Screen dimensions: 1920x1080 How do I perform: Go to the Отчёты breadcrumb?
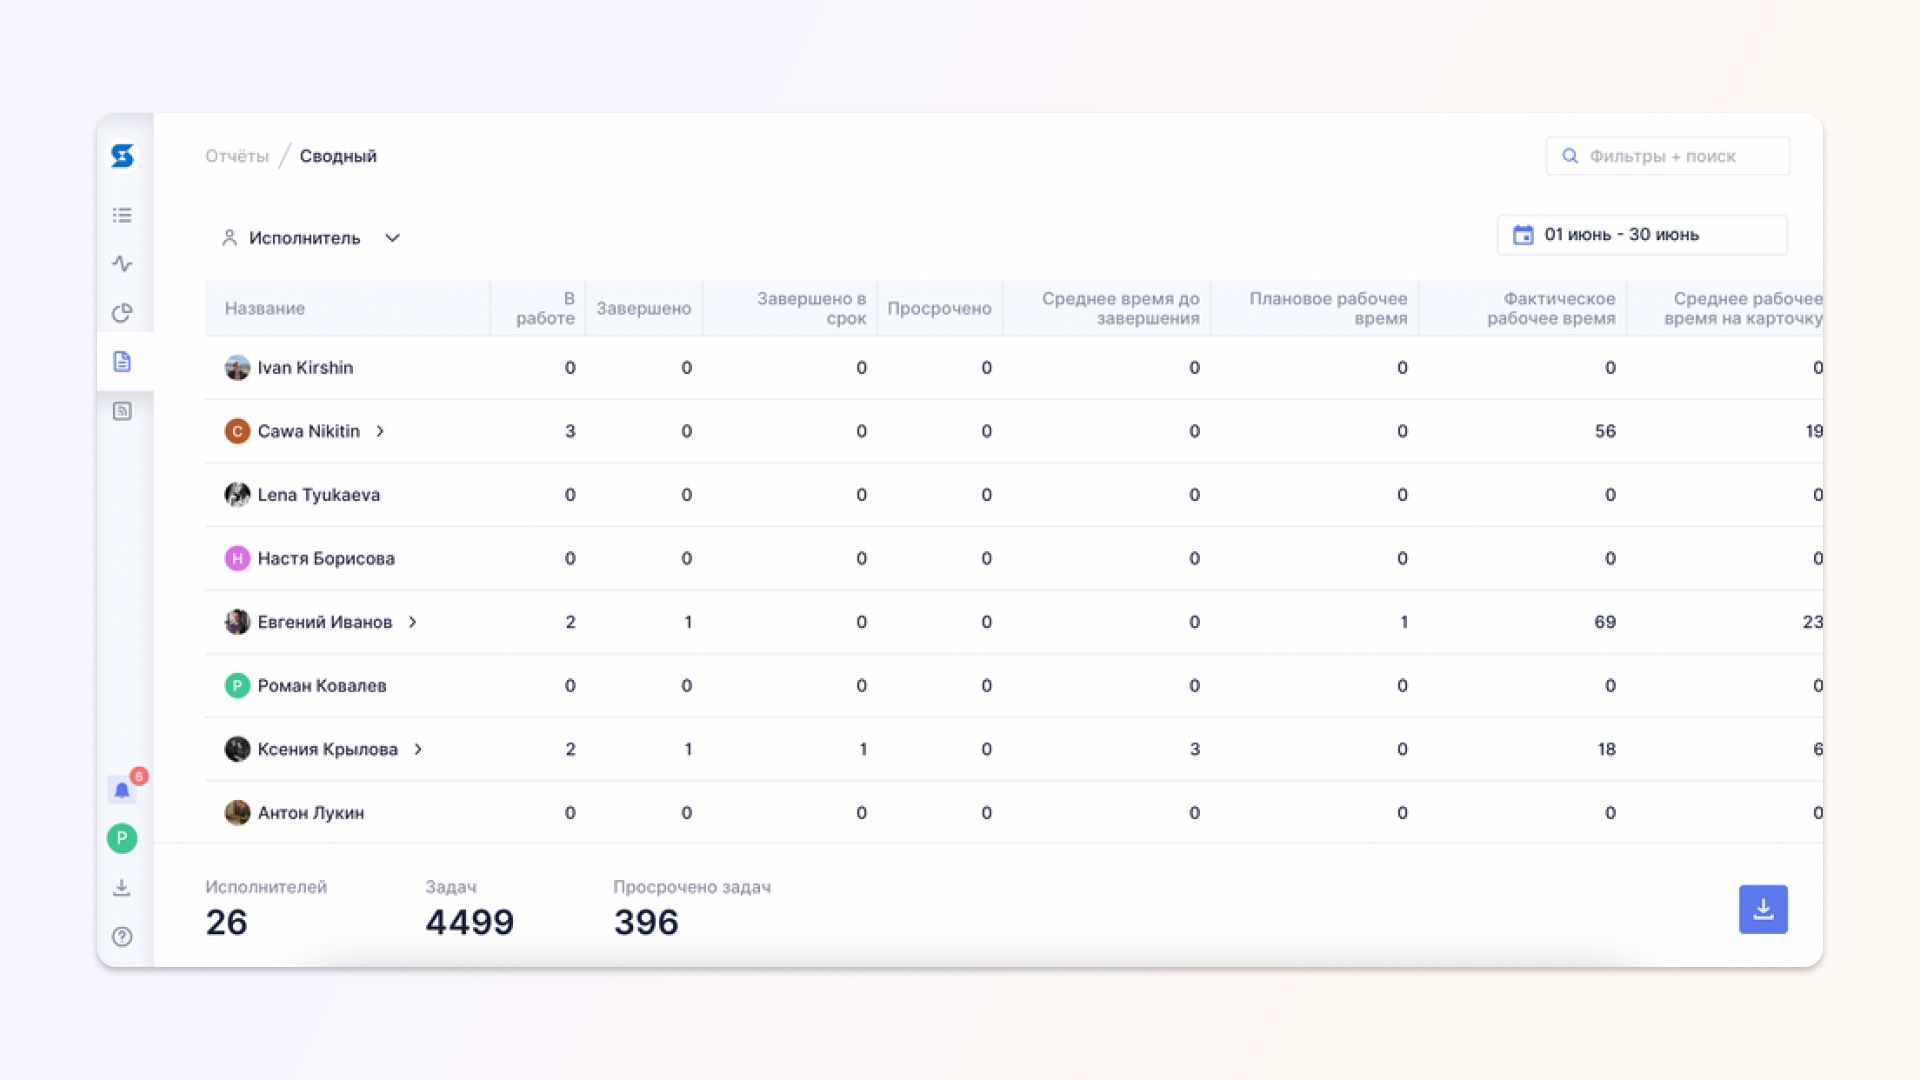237,156
